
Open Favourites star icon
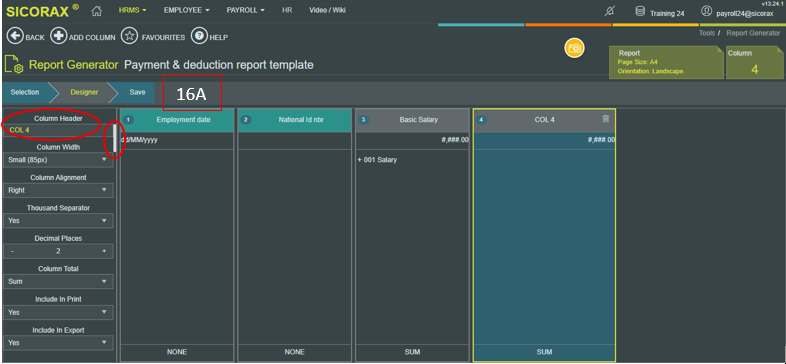click(130, 37)
